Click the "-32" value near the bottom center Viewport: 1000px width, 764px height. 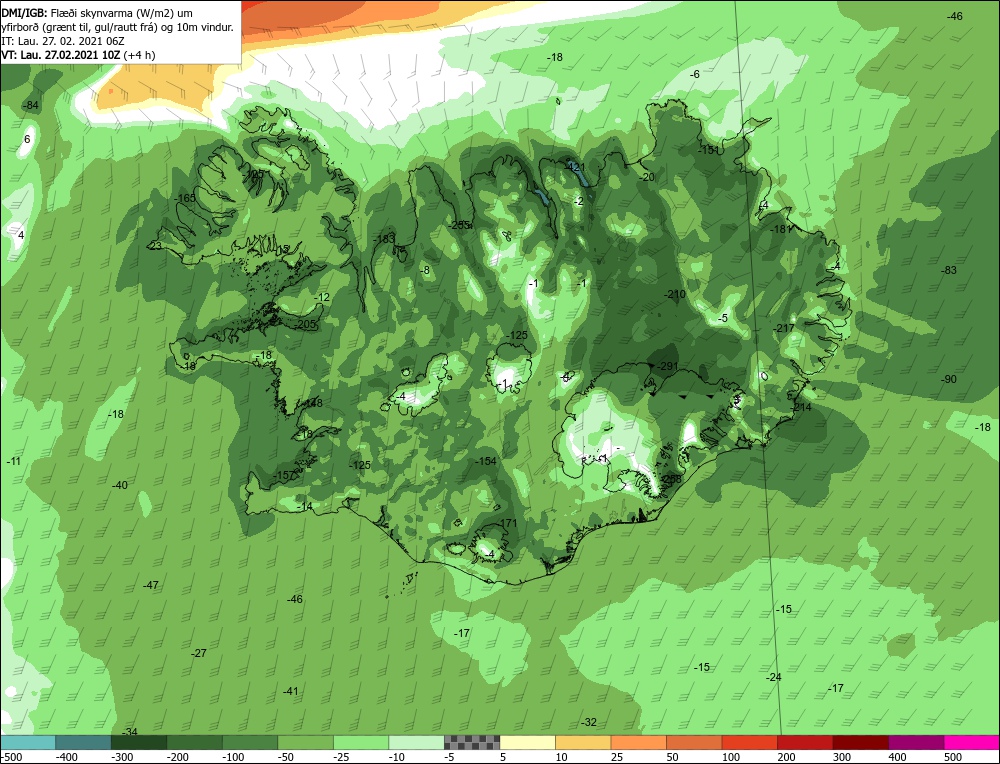click(589, 723)
